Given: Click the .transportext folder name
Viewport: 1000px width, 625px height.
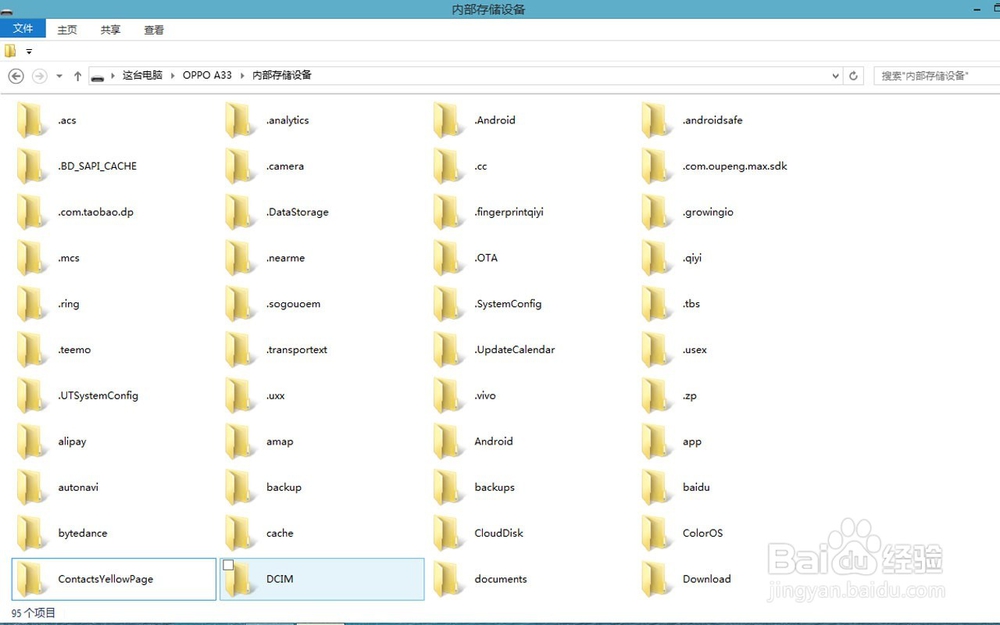Looking at the screenshot, I should tap(297, 350).
